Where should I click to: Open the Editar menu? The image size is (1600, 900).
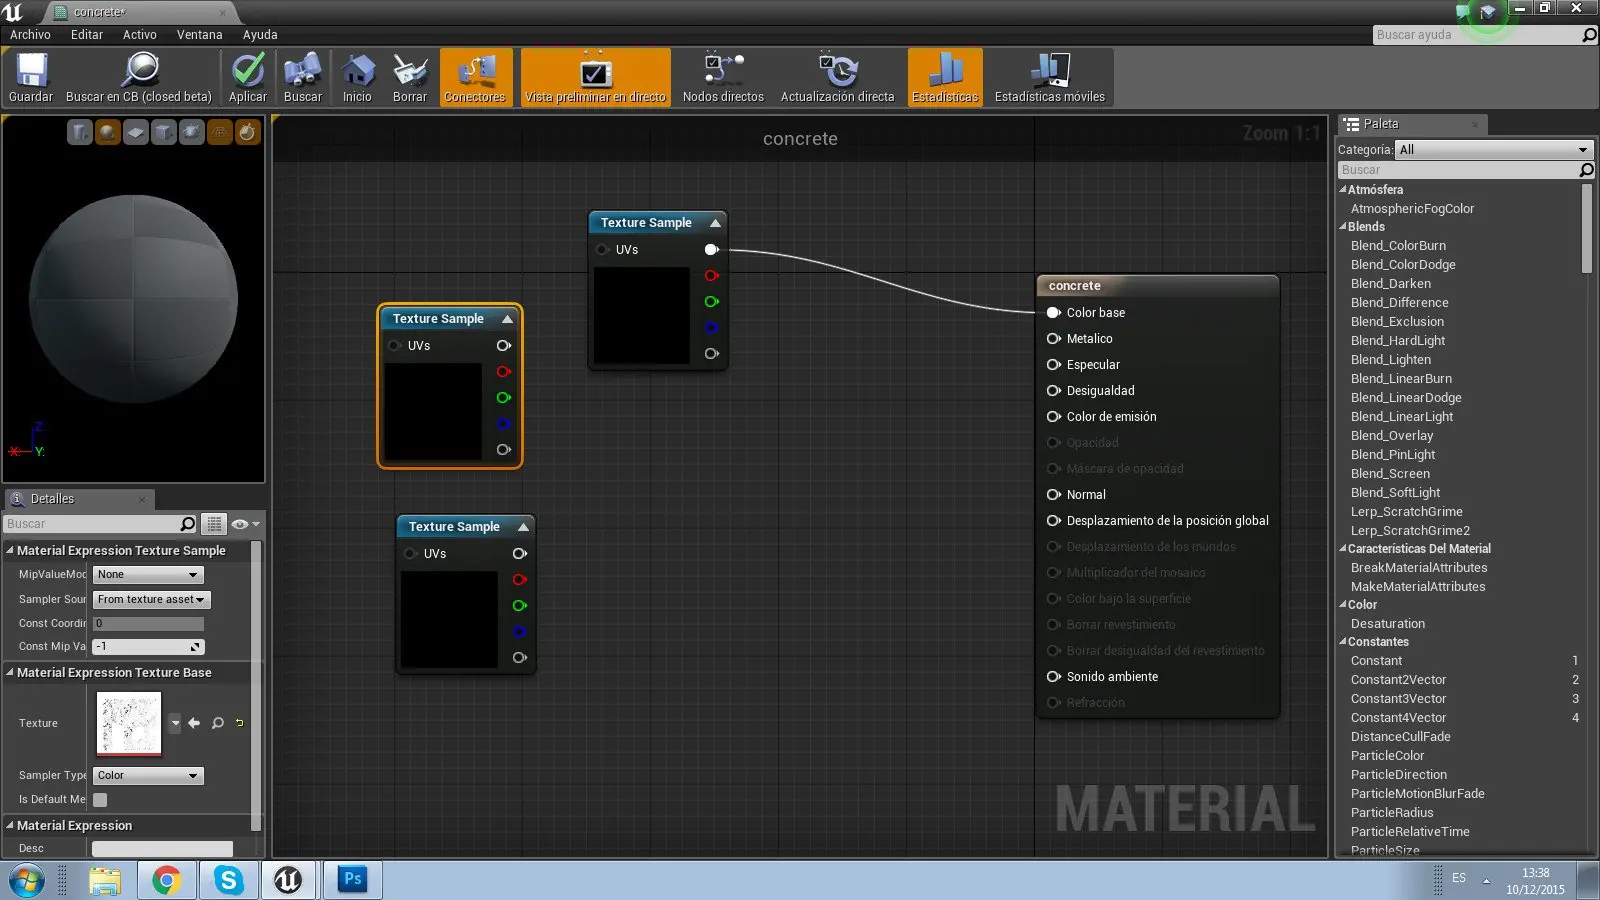[x=87, y=35]
